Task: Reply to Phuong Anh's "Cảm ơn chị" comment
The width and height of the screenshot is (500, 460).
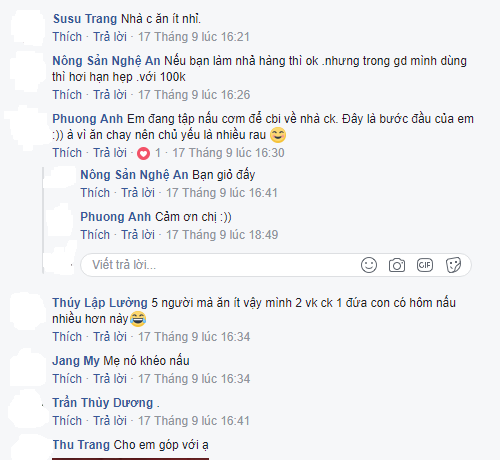Action: [138, 235]
